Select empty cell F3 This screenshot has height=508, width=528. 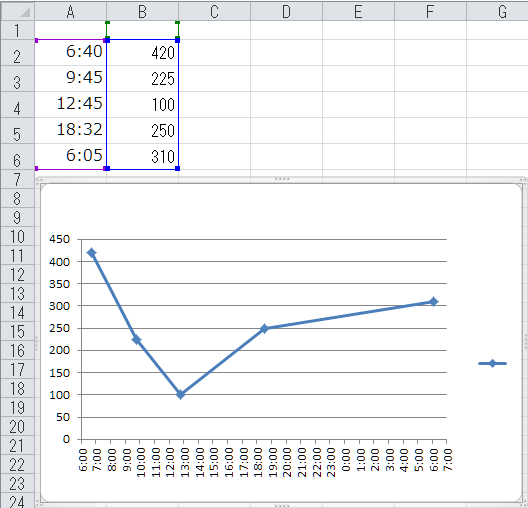430,79
